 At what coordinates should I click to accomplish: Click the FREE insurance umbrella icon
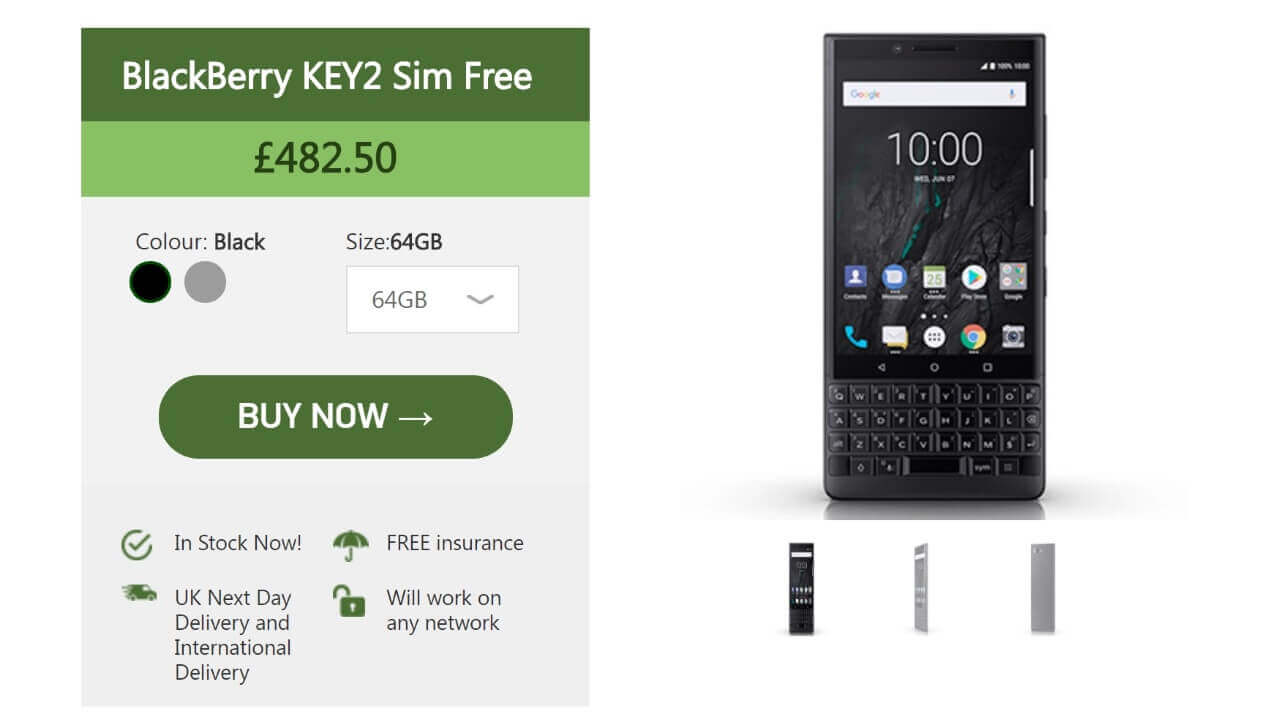pos(349,545)
